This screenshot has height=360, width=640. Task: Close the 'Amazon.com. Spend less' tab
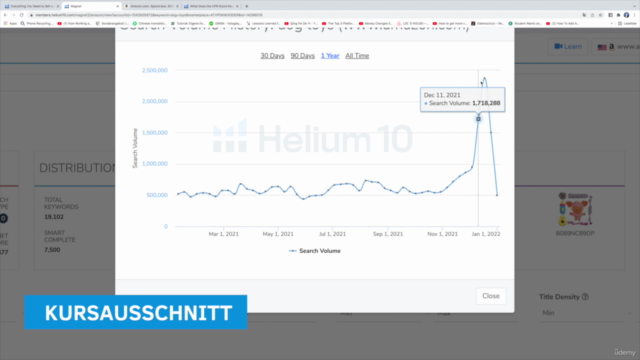click(x=177, y=6)
